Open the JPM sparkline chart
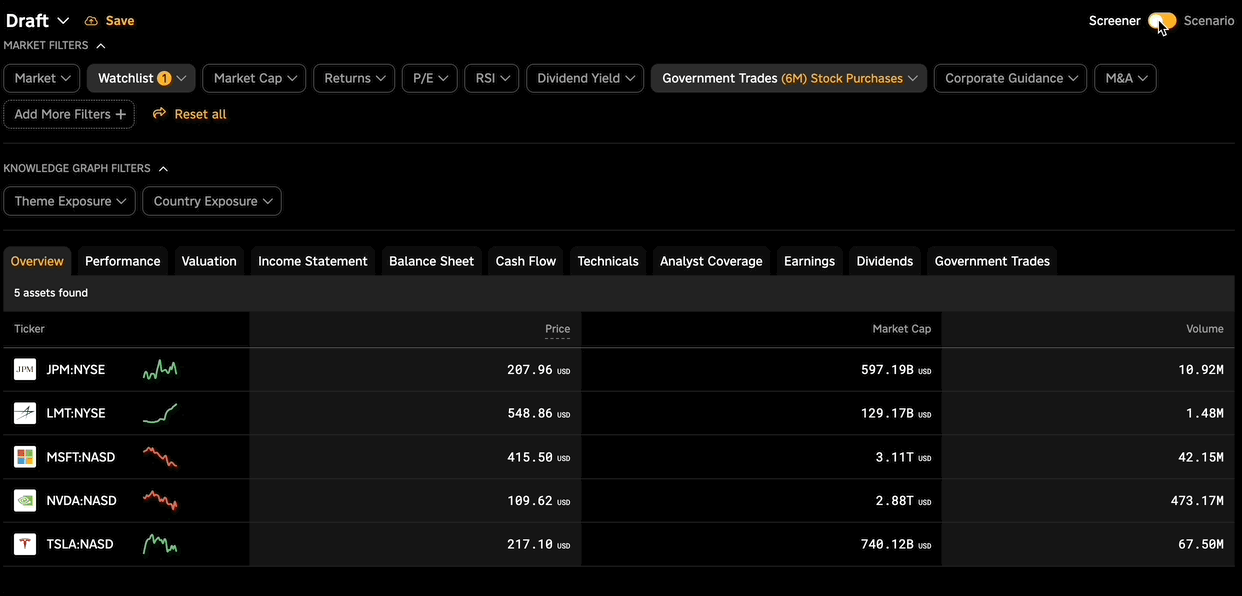The width and height of the screenshot is (1242, 596). coord(160,370)
